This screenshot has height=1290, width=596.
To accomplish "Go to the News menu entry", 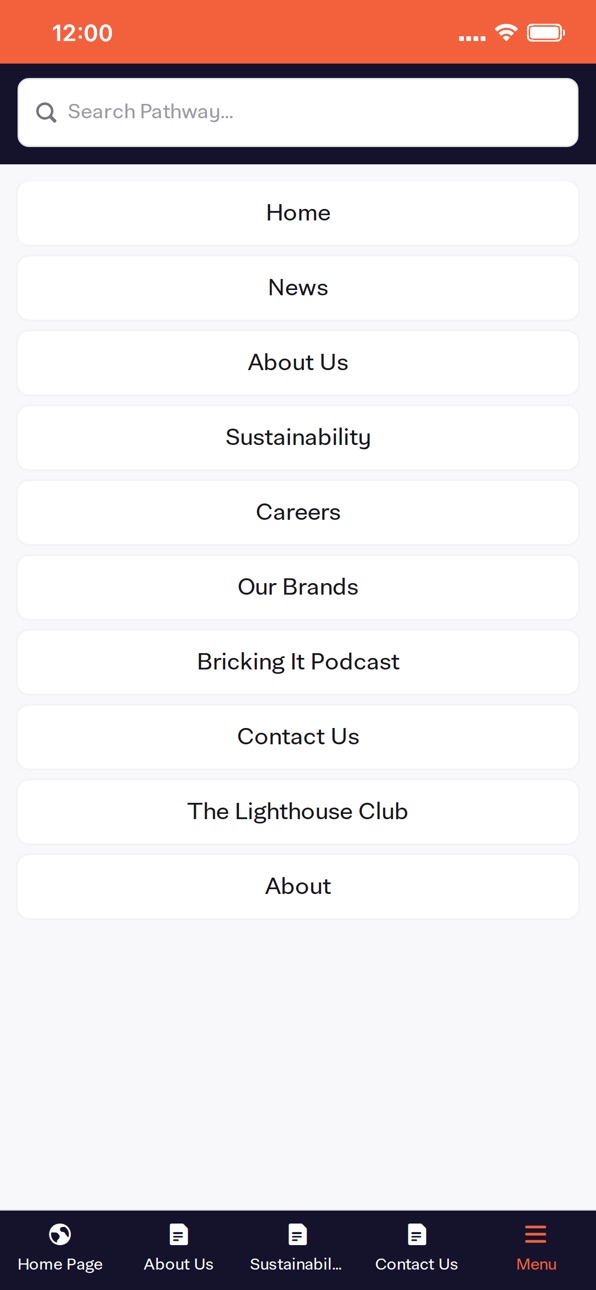I will [x=298, y=288].
